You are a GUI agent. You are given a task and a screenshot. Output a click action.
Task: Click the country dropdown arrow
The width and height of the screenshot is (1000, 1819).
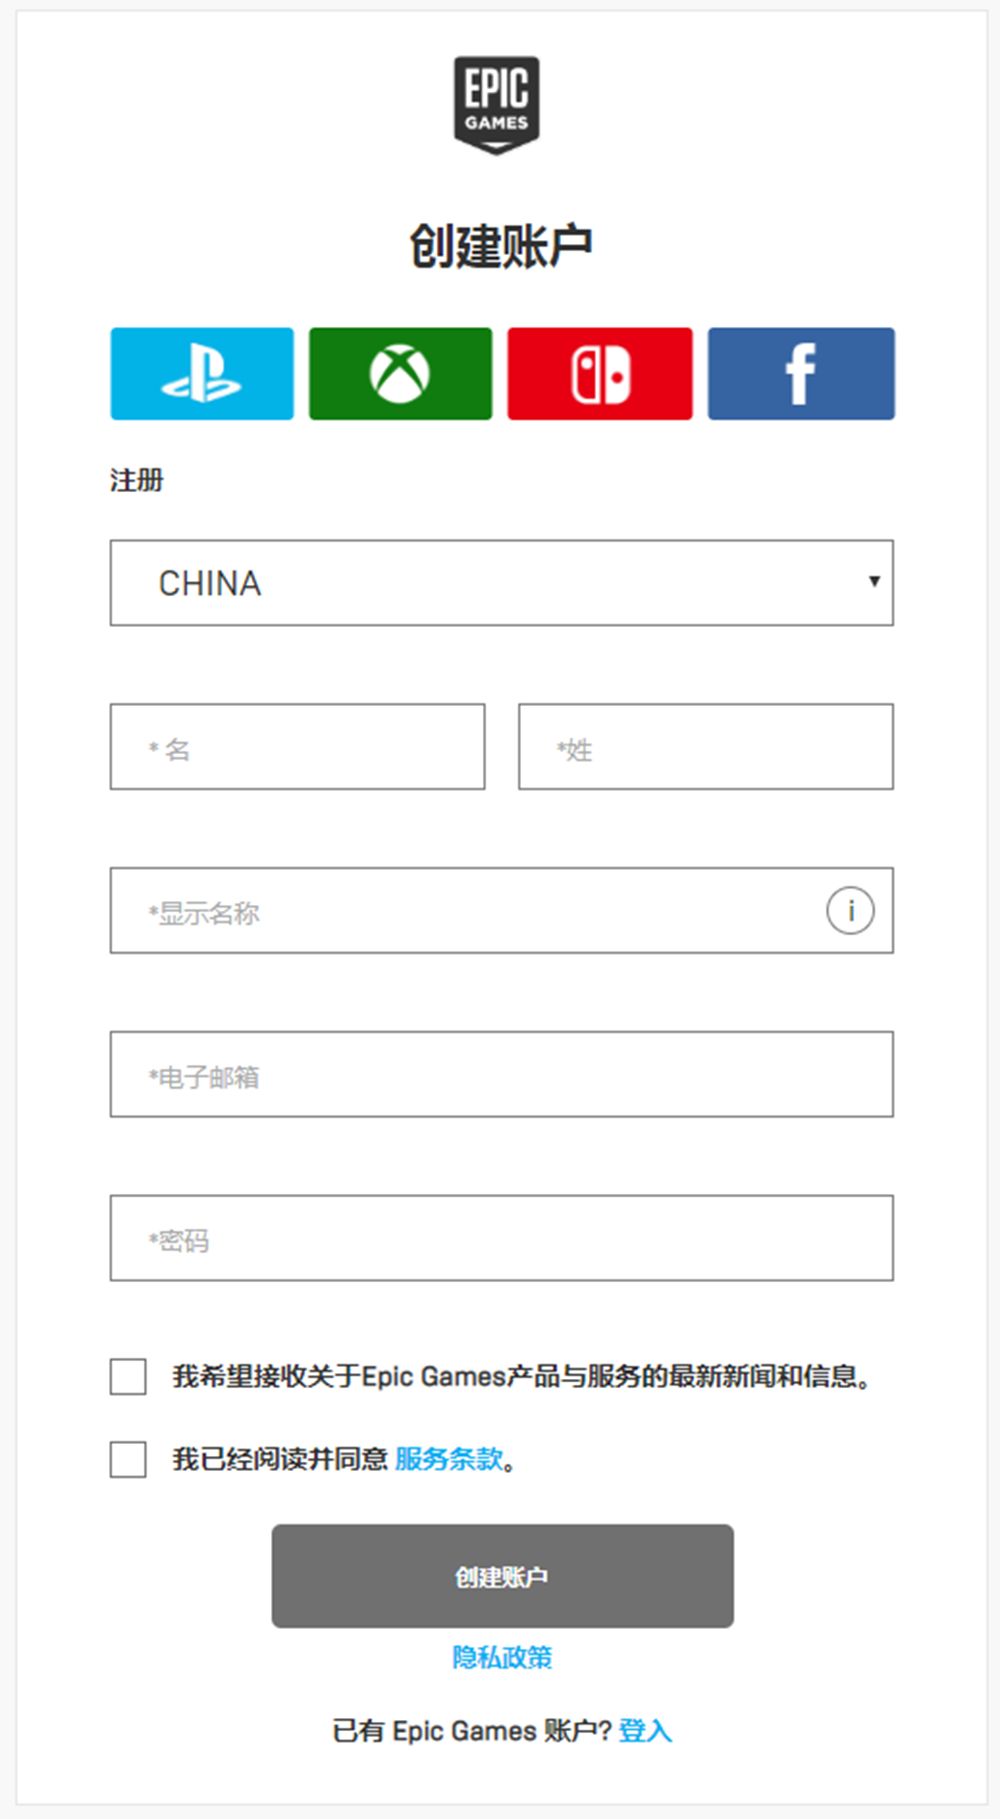pyautogui.click(x=874, y=581)
